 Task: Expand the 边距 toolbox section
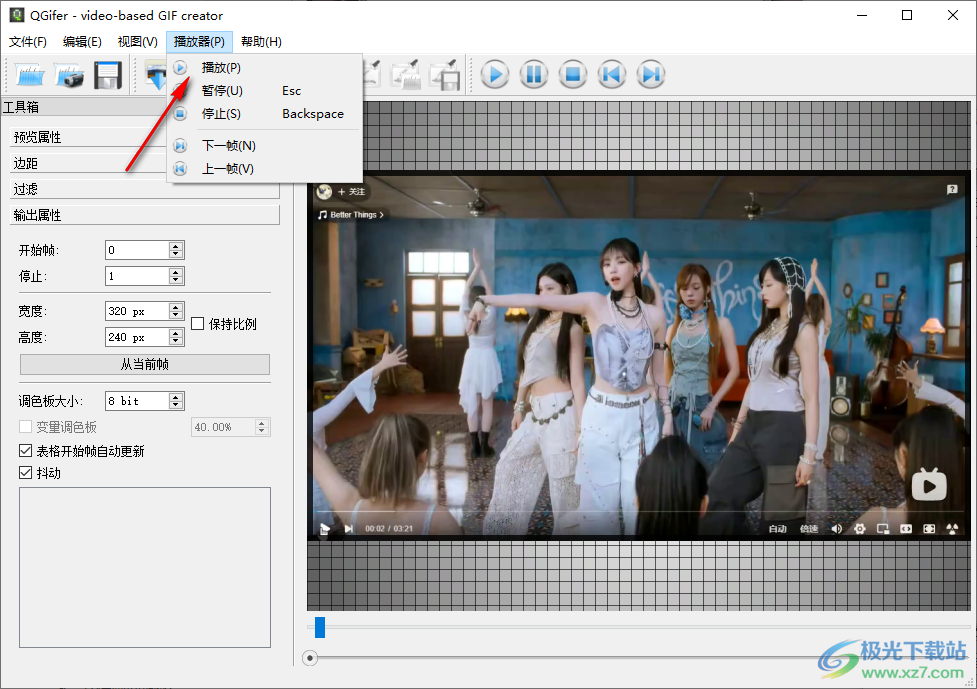pos(88,163)
